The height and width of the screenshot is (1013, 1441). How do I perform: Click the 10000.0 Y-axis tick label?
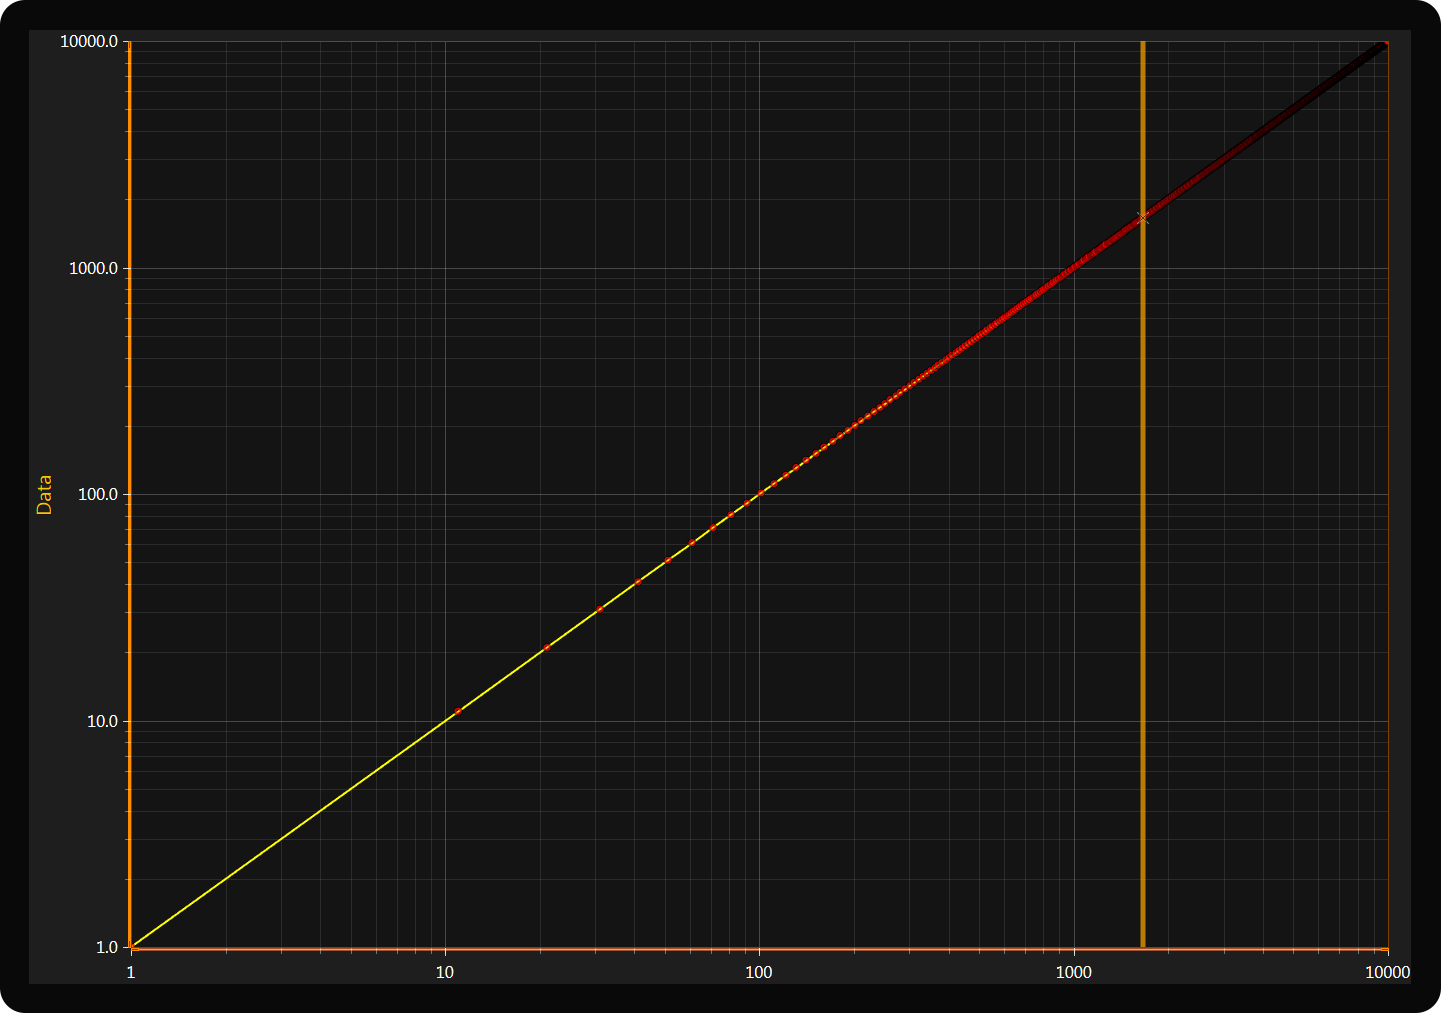(89, 42)
